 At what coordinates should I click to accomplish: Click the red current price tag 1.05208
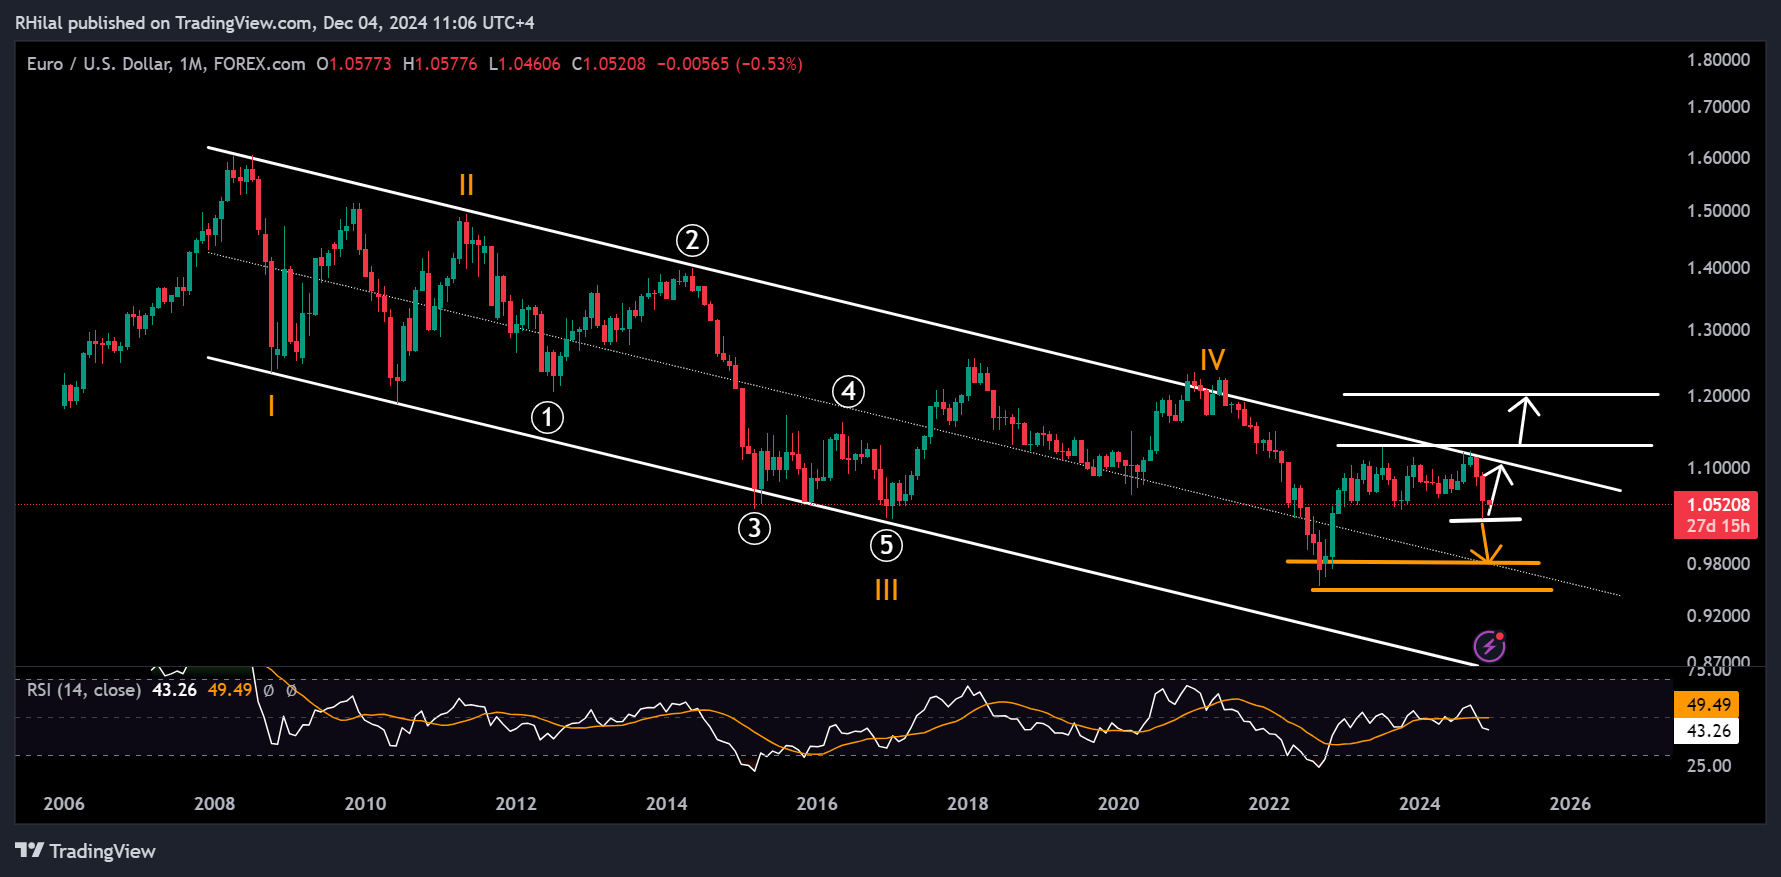tap(1718, 505)
